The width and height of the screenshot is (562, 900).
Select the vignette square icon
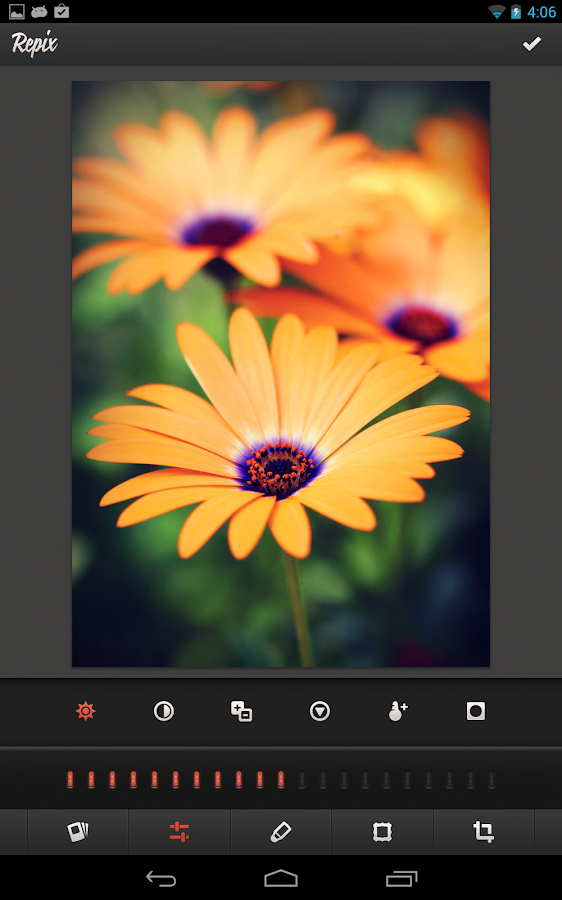(475, 711)
